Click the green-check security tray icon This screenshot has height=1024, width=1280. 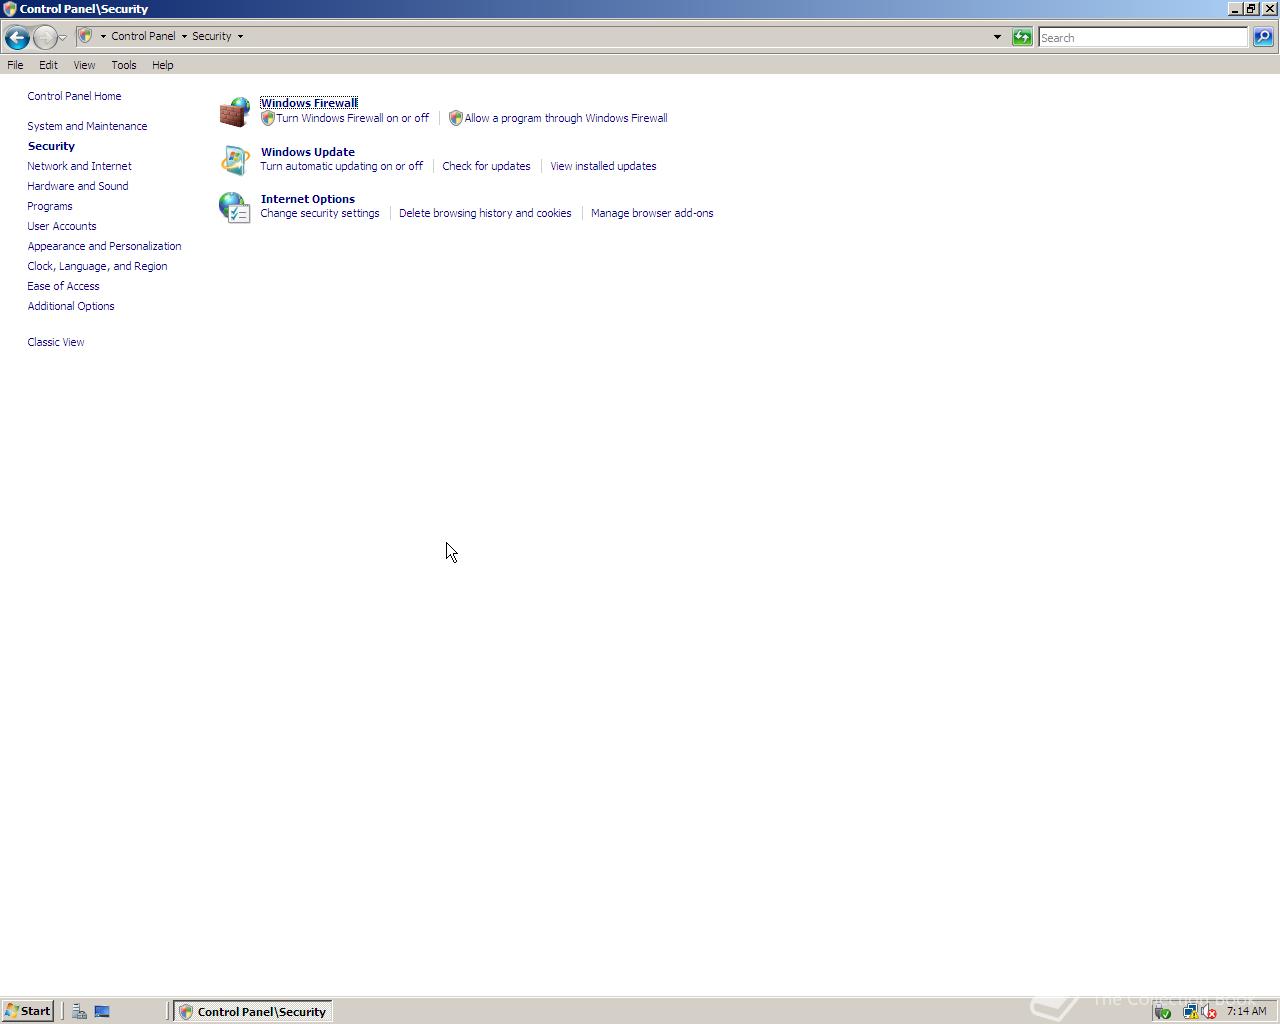[1162, 1012]
